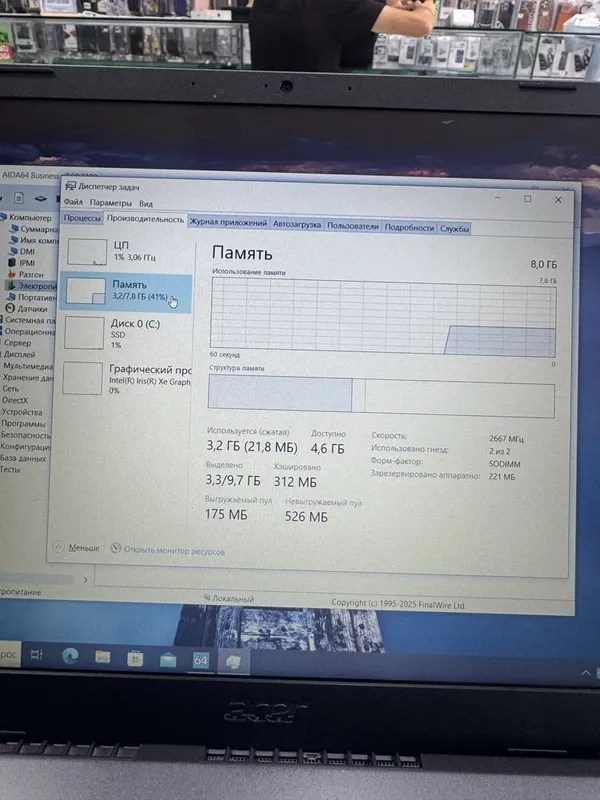Image resolution: width=600 pixels, height=800 pixels.
Task: Switch to the Процессы tab
Action: 82,218
